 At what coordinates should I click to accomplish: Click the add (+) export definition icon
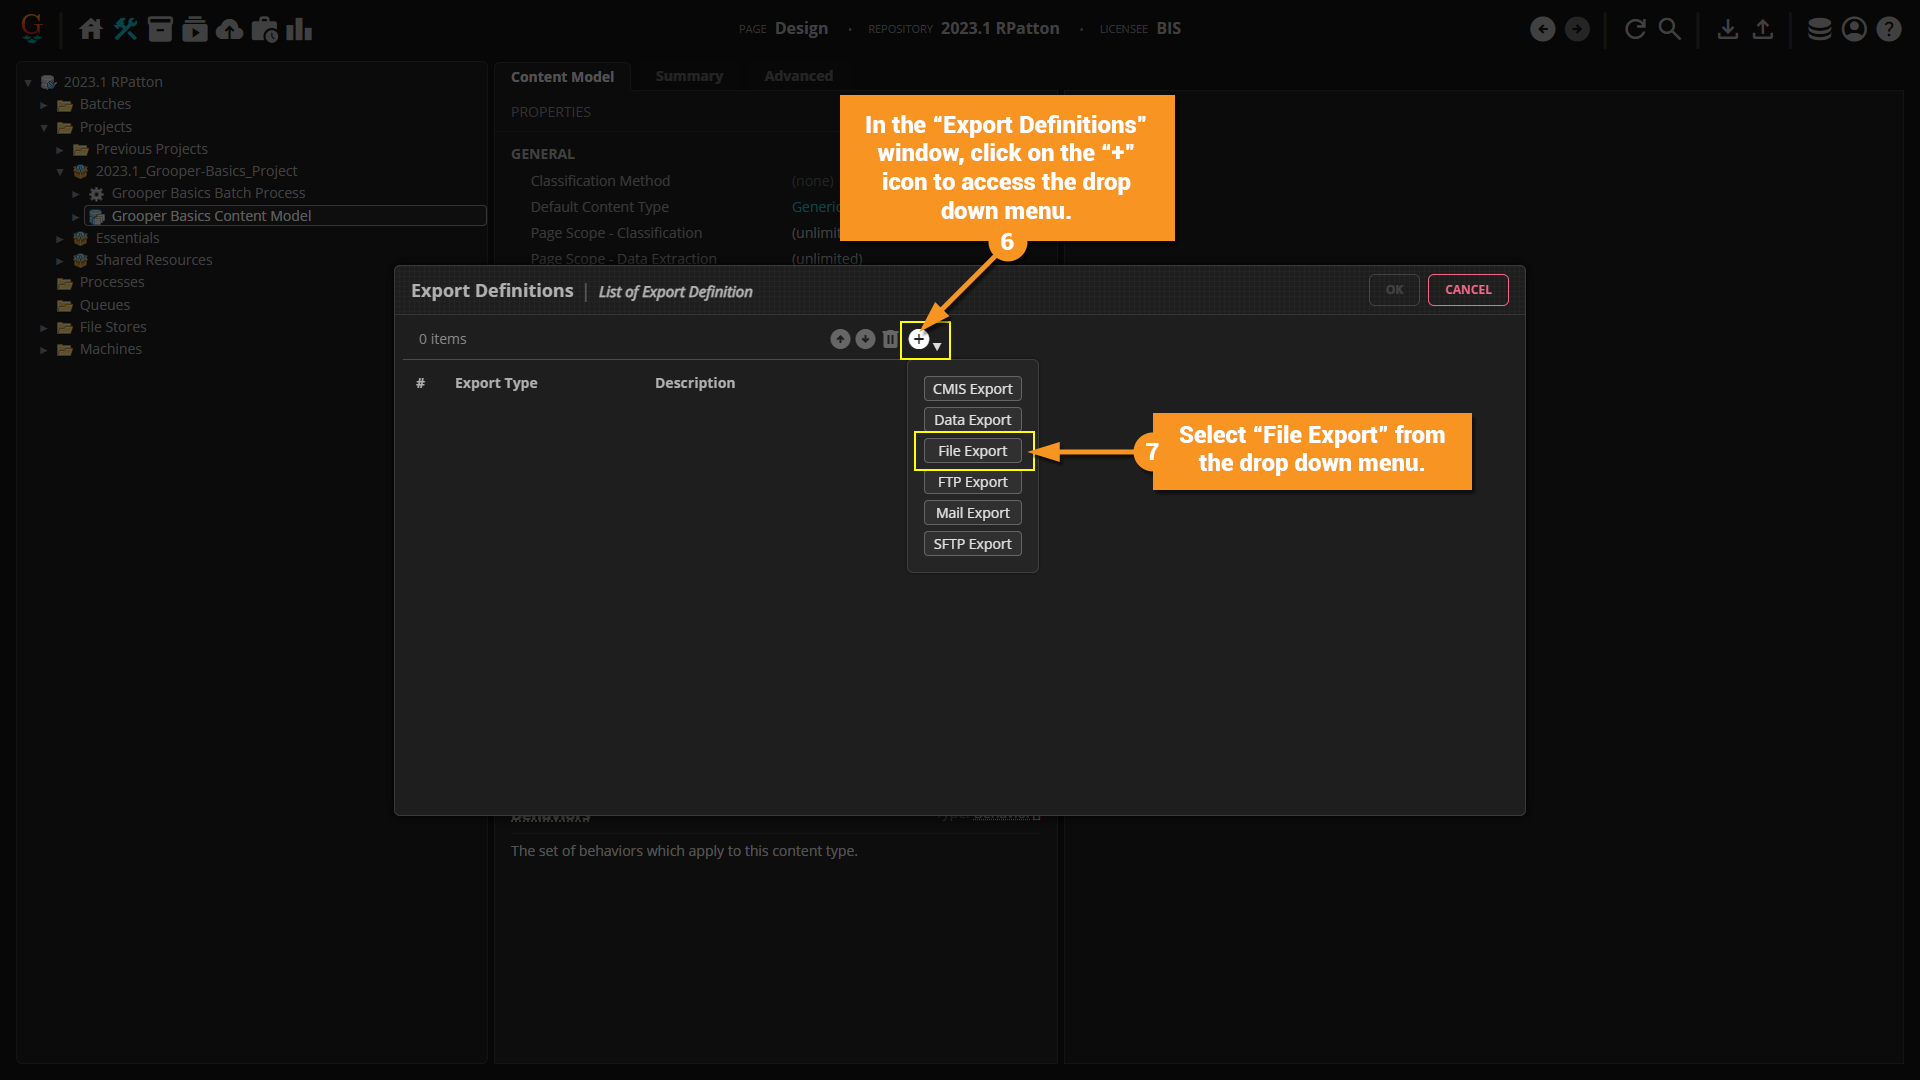coord(919,339)
